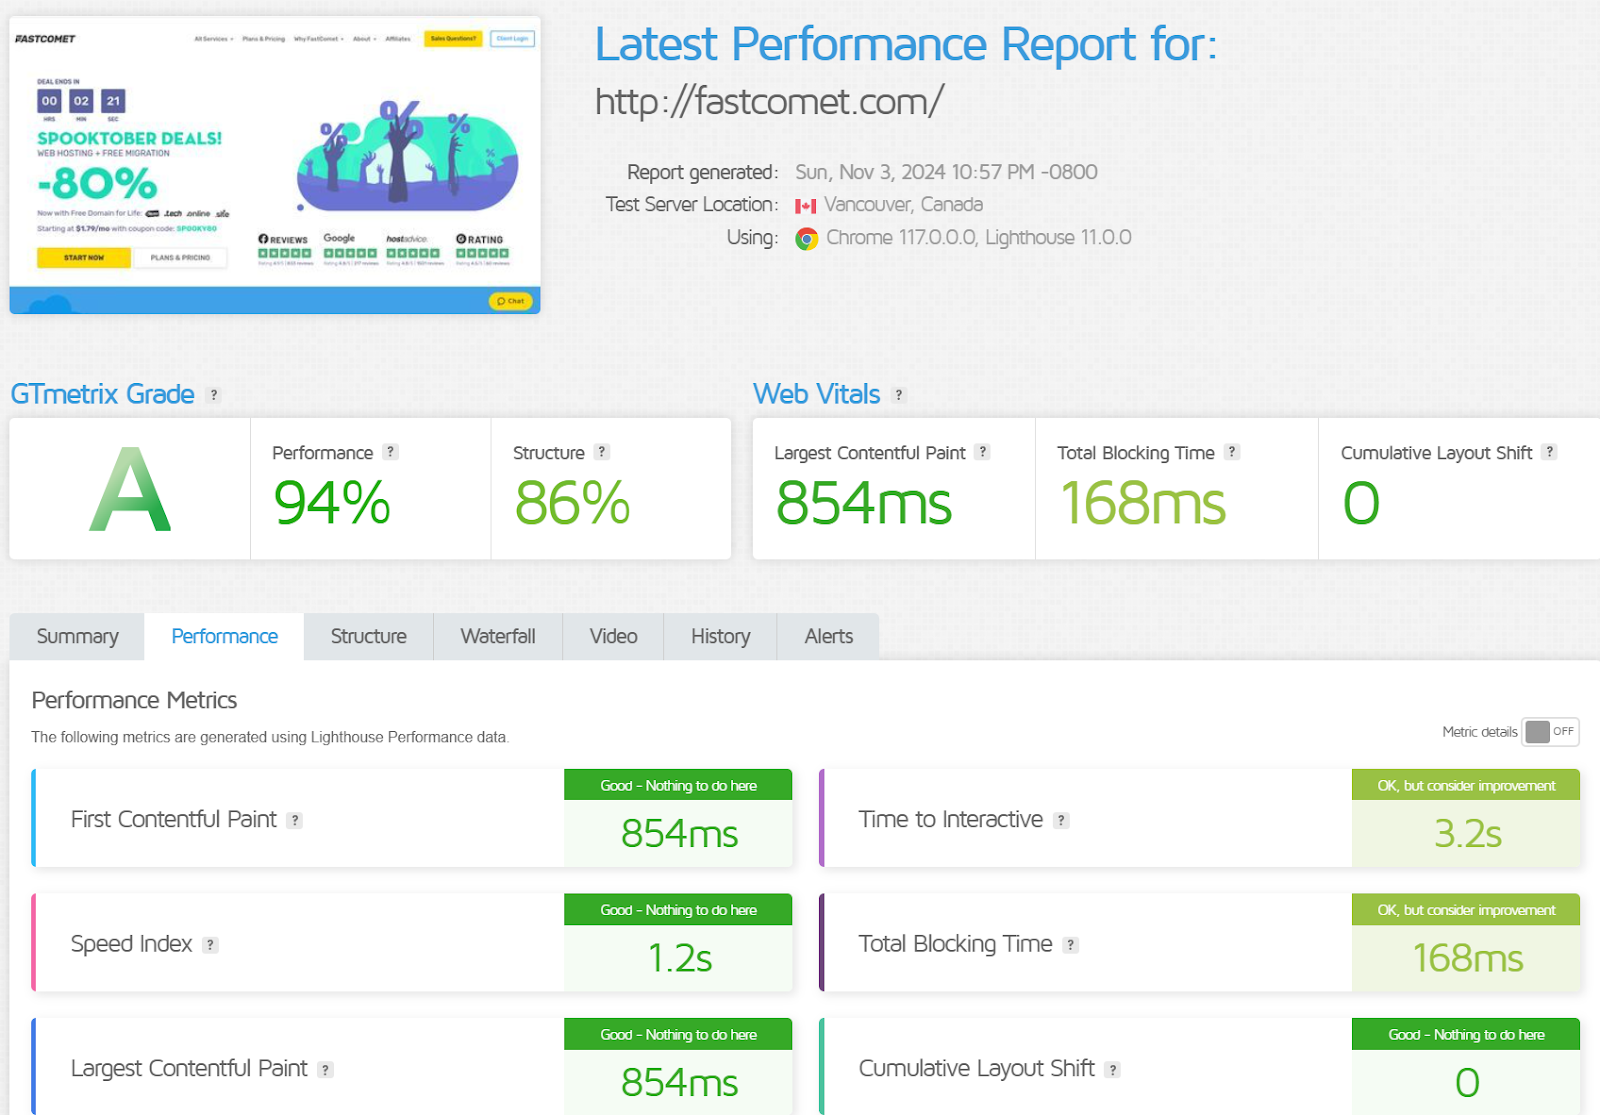Open the GTmetrix Grade help icon

click(213, 395)
